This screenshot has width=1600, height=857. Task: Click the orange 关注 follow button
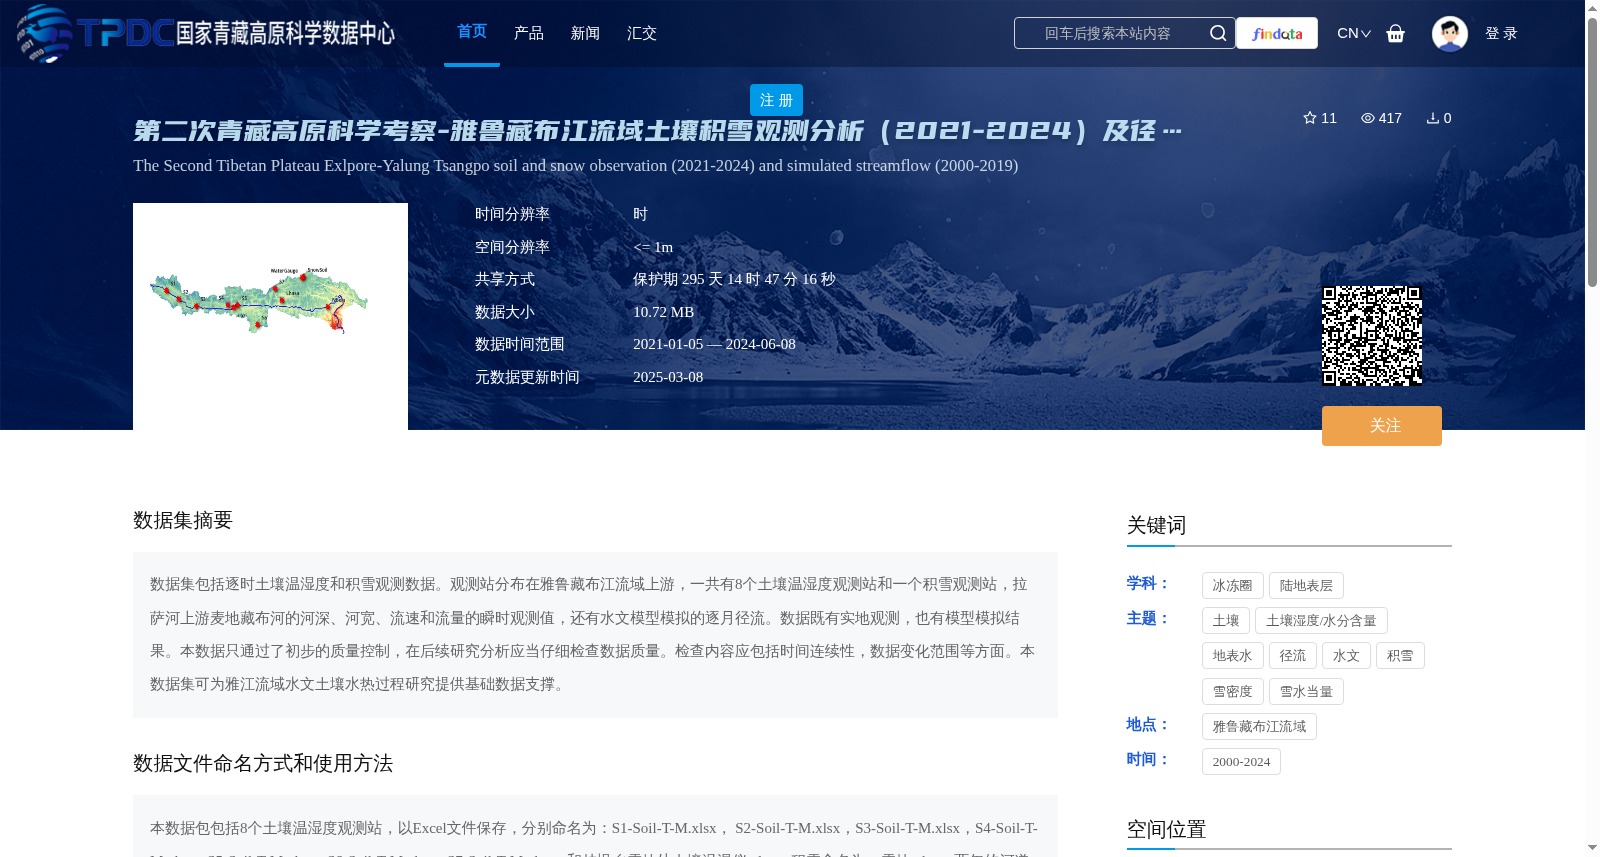(x=1382, y=426)
